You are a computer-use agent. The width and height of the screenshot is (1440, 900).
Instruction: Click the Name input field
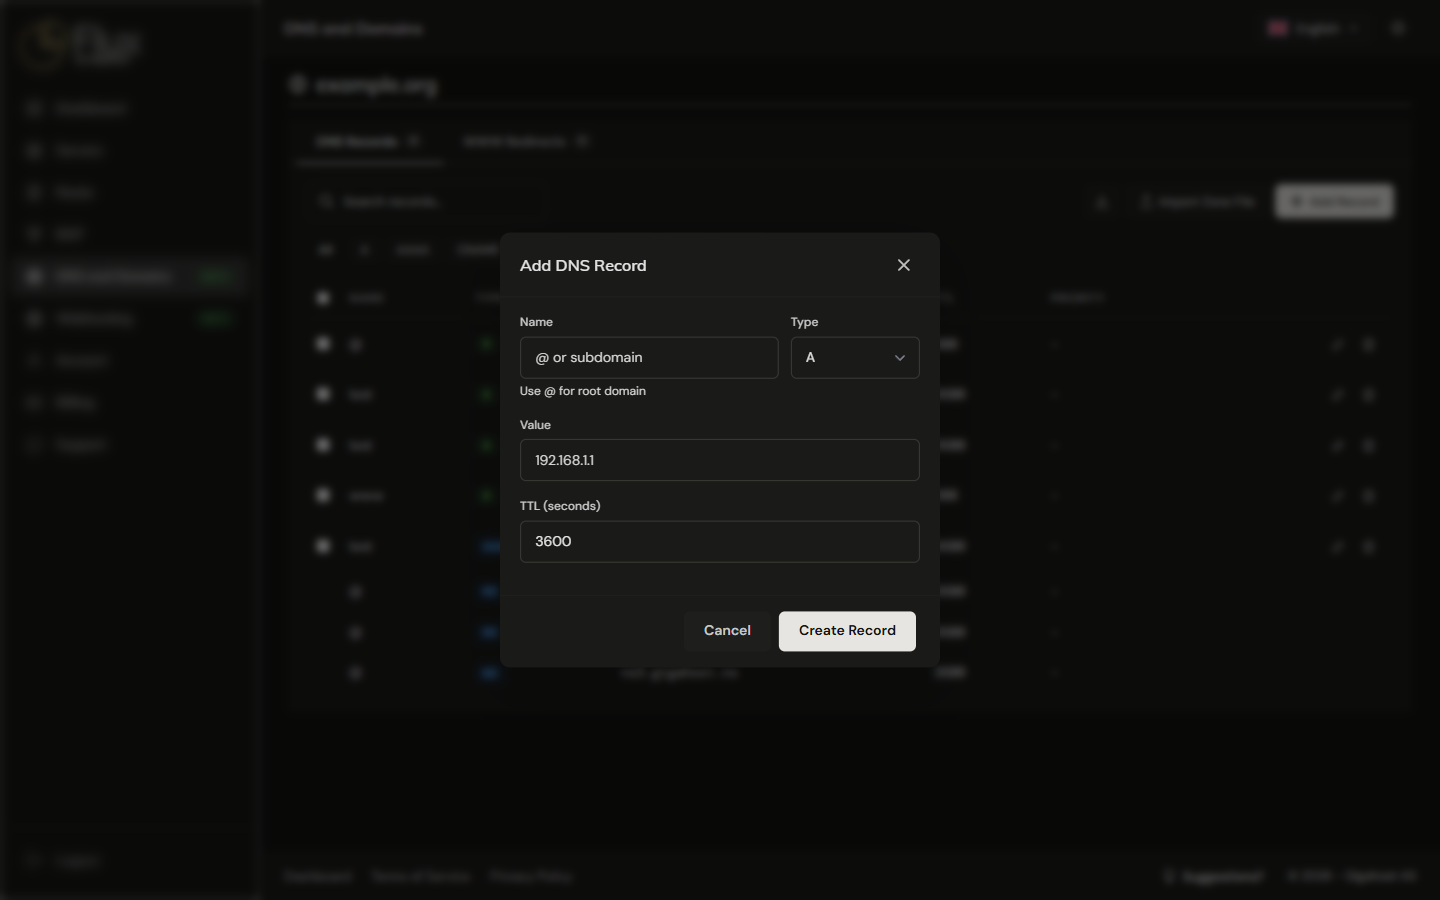(649, 358)
